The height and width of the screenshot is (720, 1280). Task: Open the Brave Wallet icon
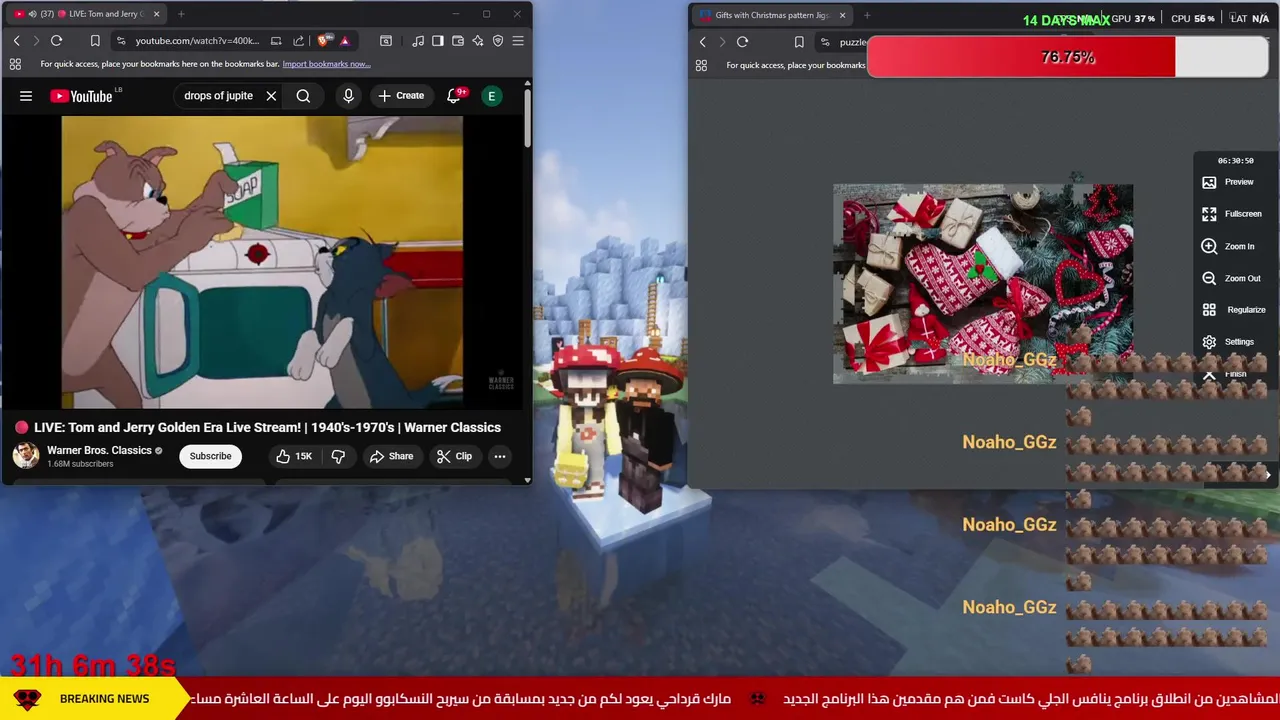click(x=458, y=41)
